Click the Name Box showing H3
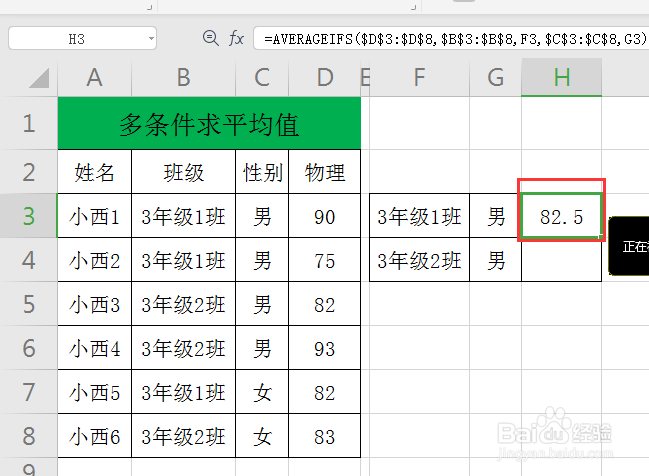649x476 pixels. point(82,38)
